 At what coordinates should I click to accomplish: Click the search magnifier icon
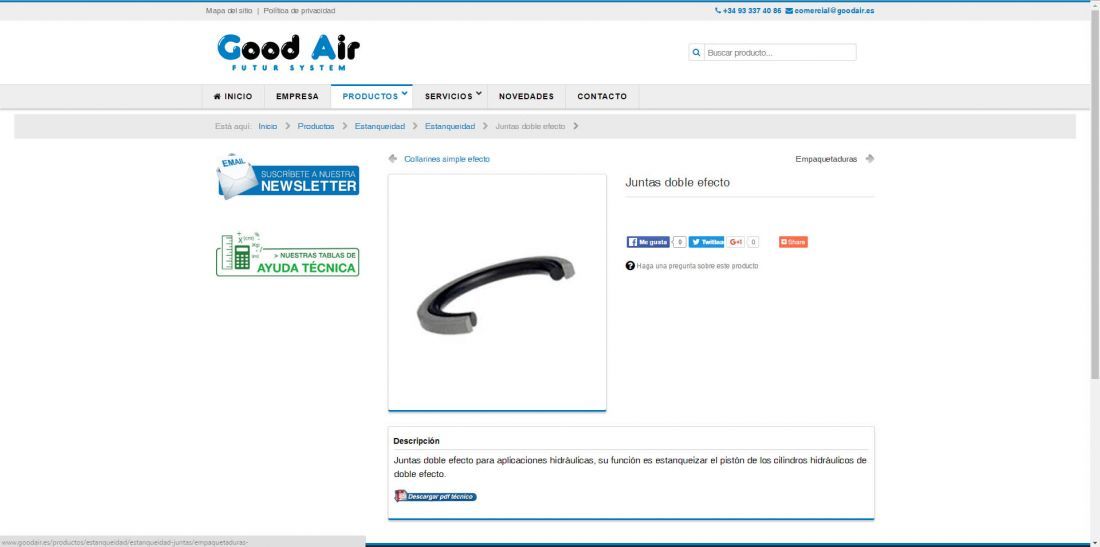[696, 53]
